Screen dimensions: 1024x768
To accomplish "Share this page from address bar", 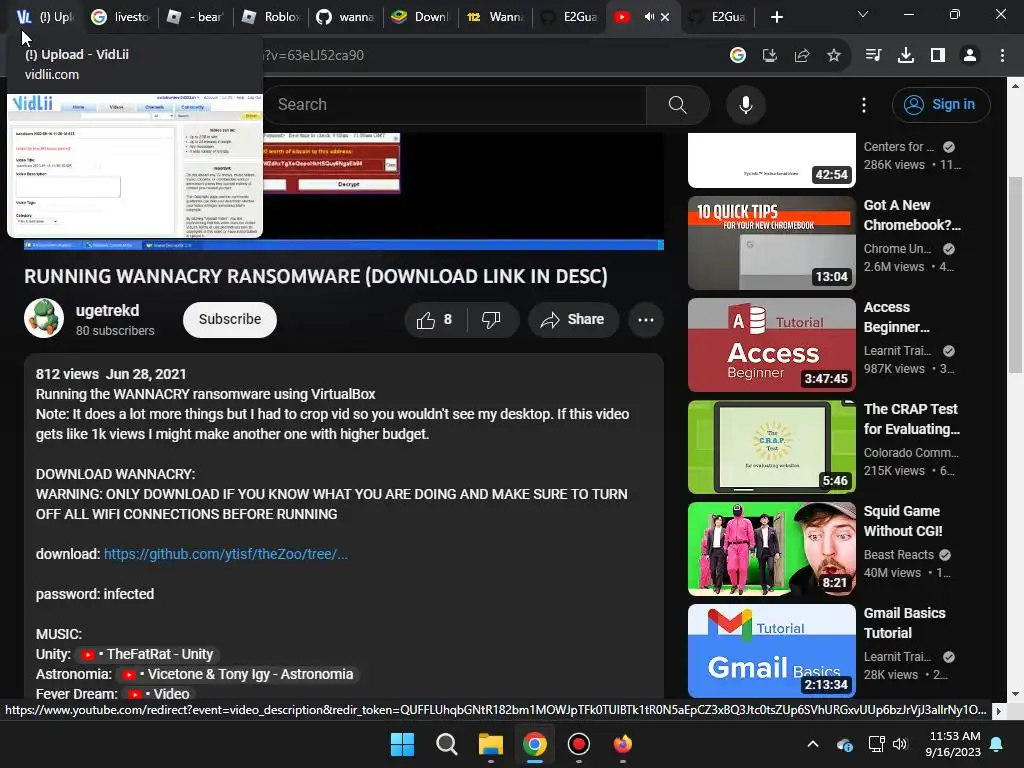I will tap(802, 56).
